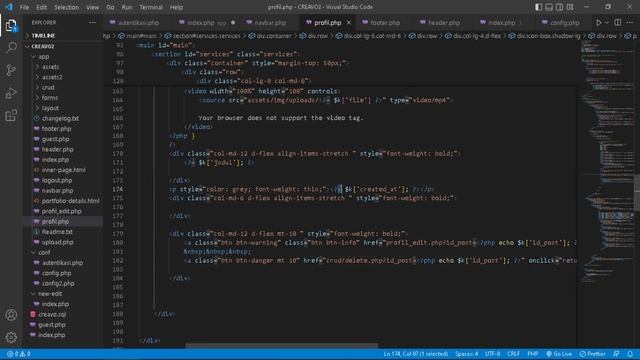Click the Ln 174, Col 87 status item

click(415, 354)
